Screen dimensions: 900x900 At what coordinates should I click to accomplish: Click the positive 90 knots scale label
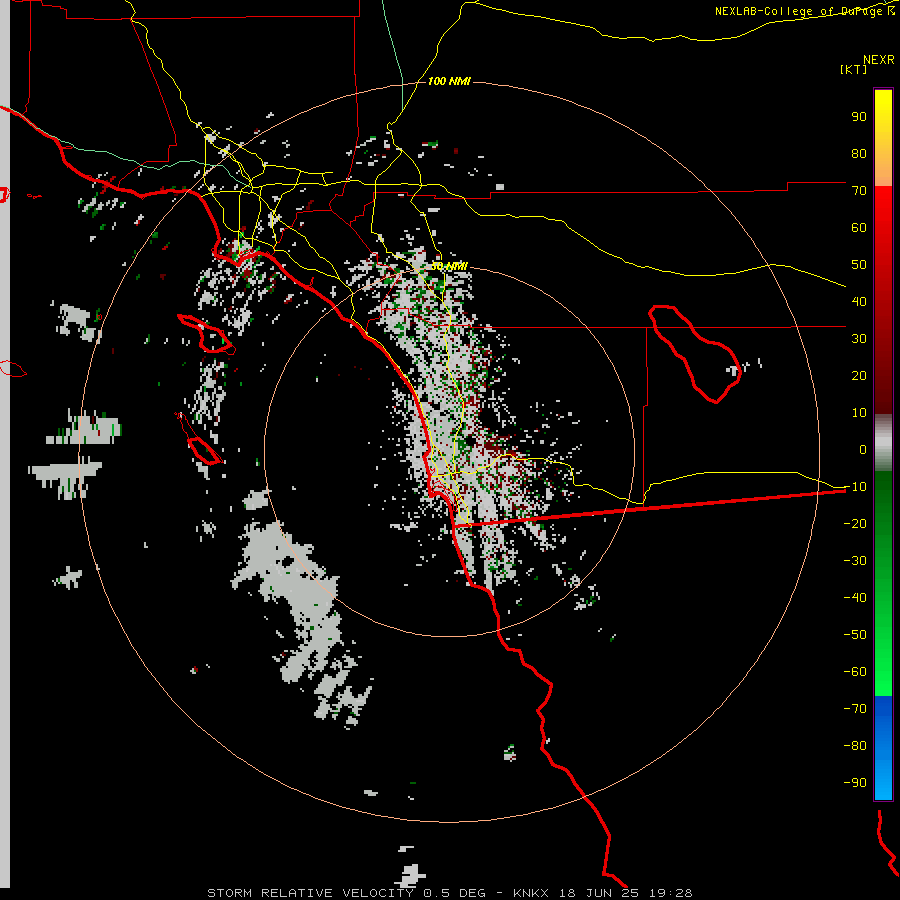[859, 117]
